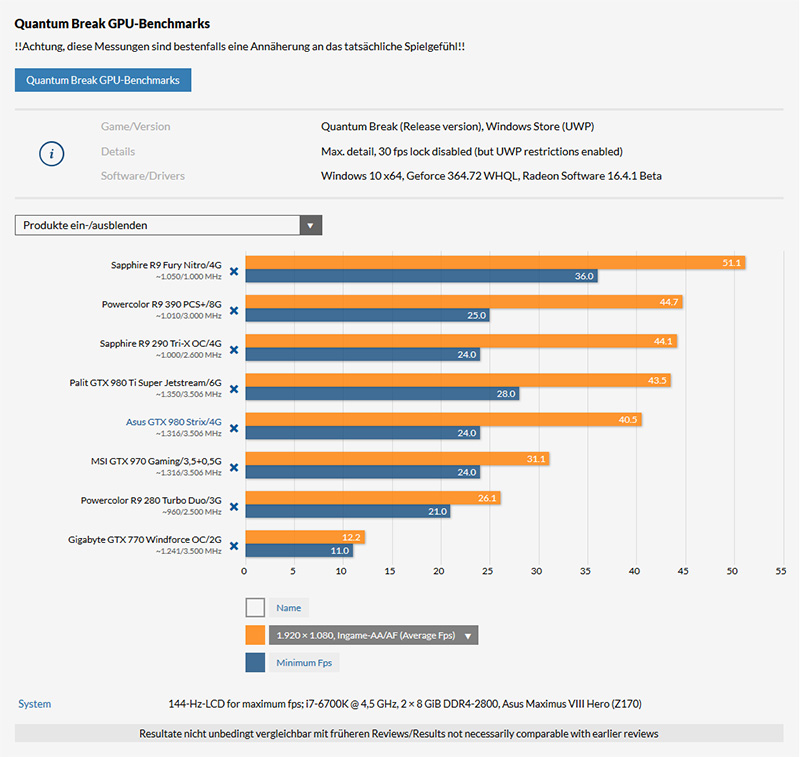Click the info circle icon

coord(52,154)
